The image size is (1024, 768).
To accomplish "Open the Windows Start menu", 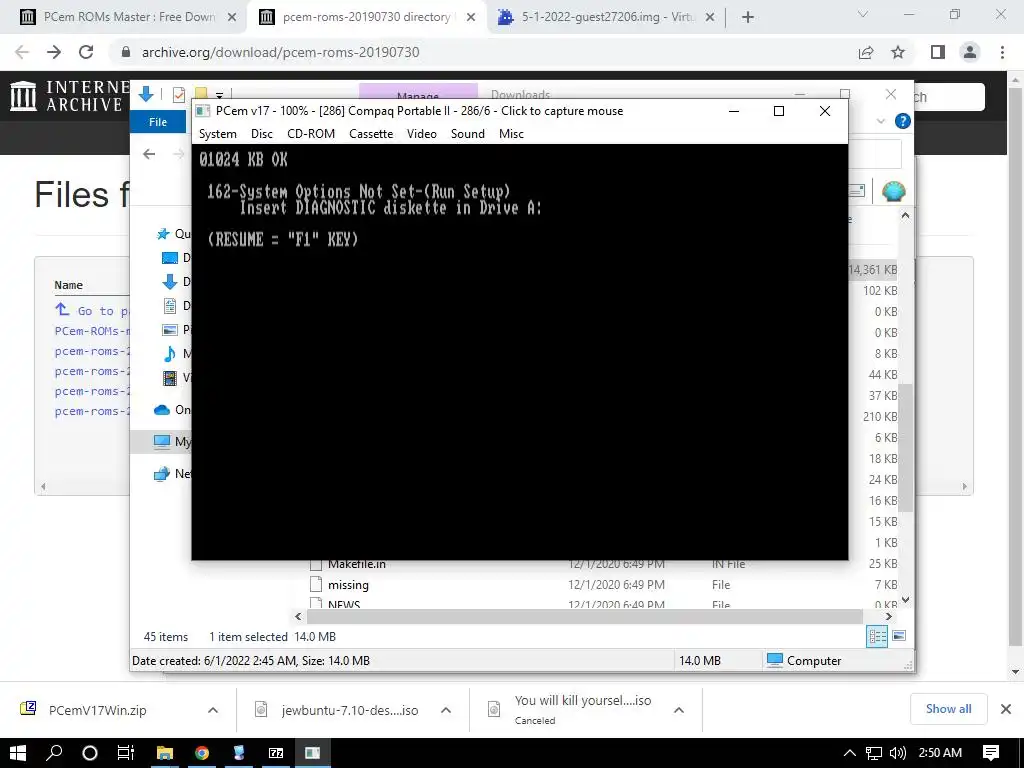I will (18, 753).
